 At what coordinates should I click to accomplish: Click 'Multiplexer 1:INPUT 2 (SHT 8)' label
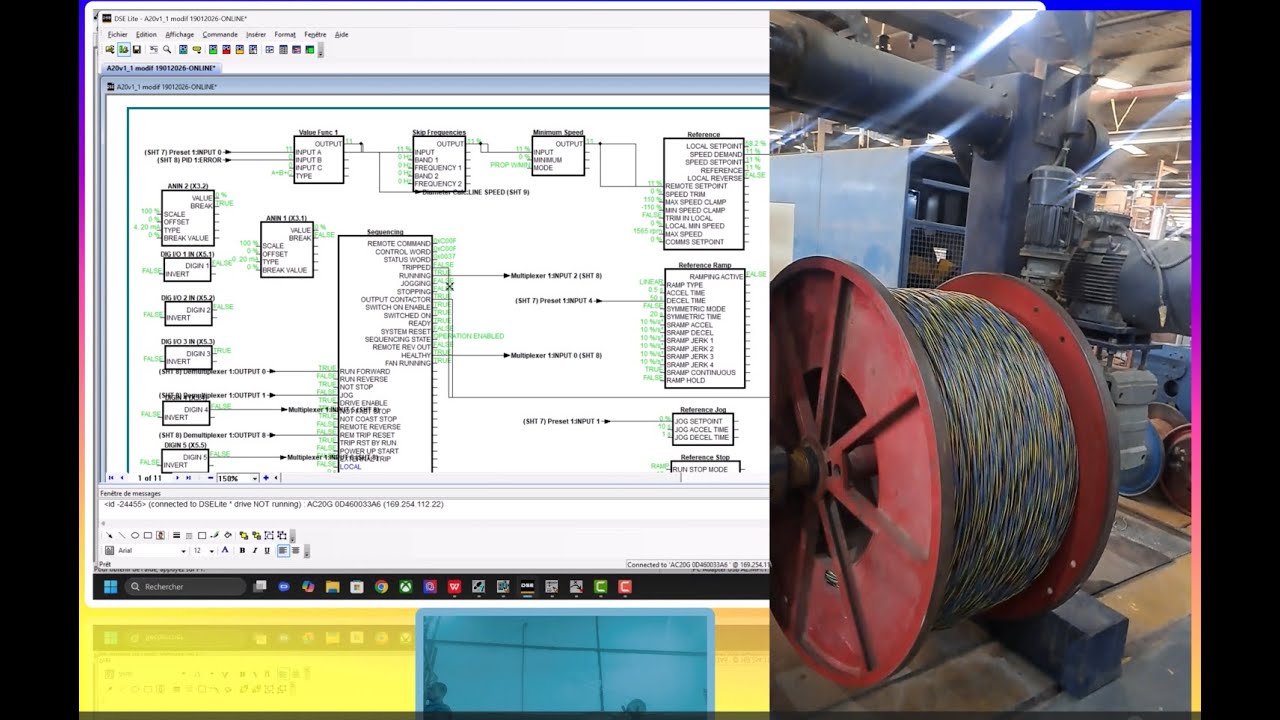(556, 275)
